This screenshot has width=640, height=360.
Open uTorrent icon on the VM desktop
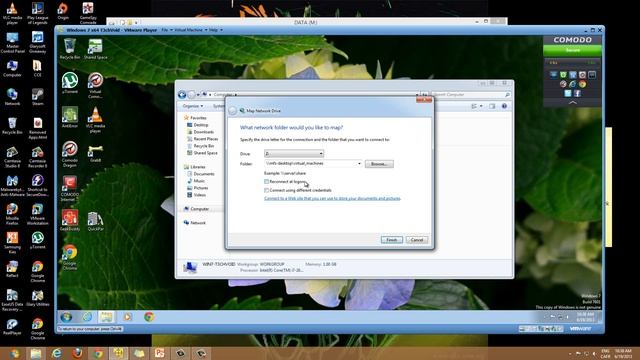(x=70, y=83)
